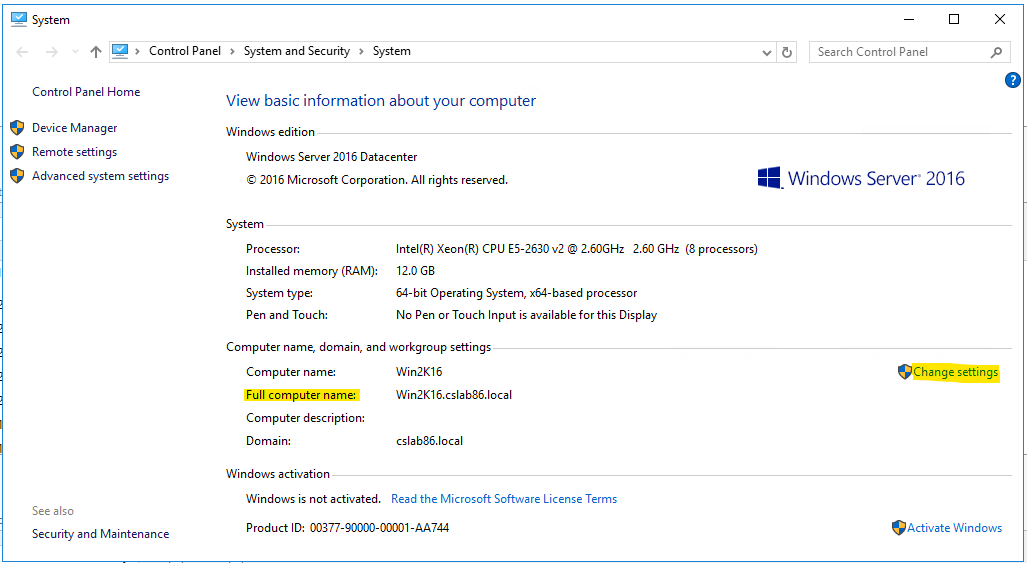
Task: Open Security and Maintenance link
Action: coord(100,534)
